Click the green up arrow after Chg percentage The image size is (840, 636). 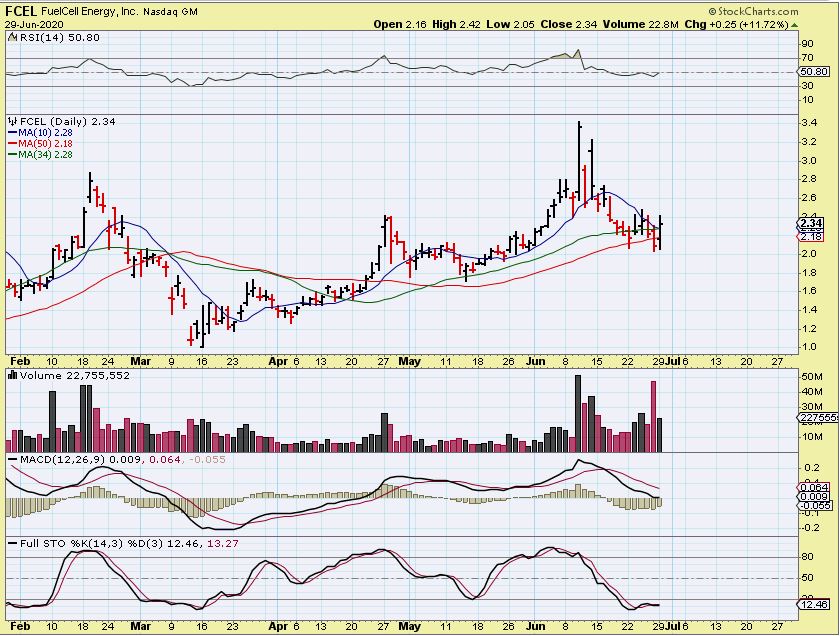(x=794, y=25)
